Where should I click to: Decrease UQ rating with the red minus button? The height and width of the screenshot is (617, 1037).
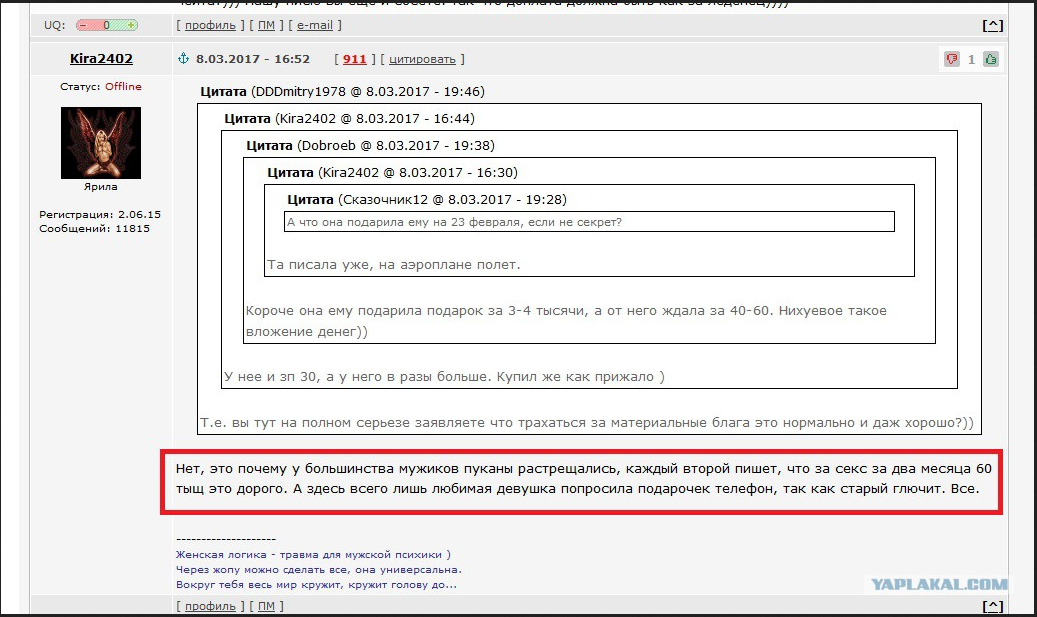(83, 25)
